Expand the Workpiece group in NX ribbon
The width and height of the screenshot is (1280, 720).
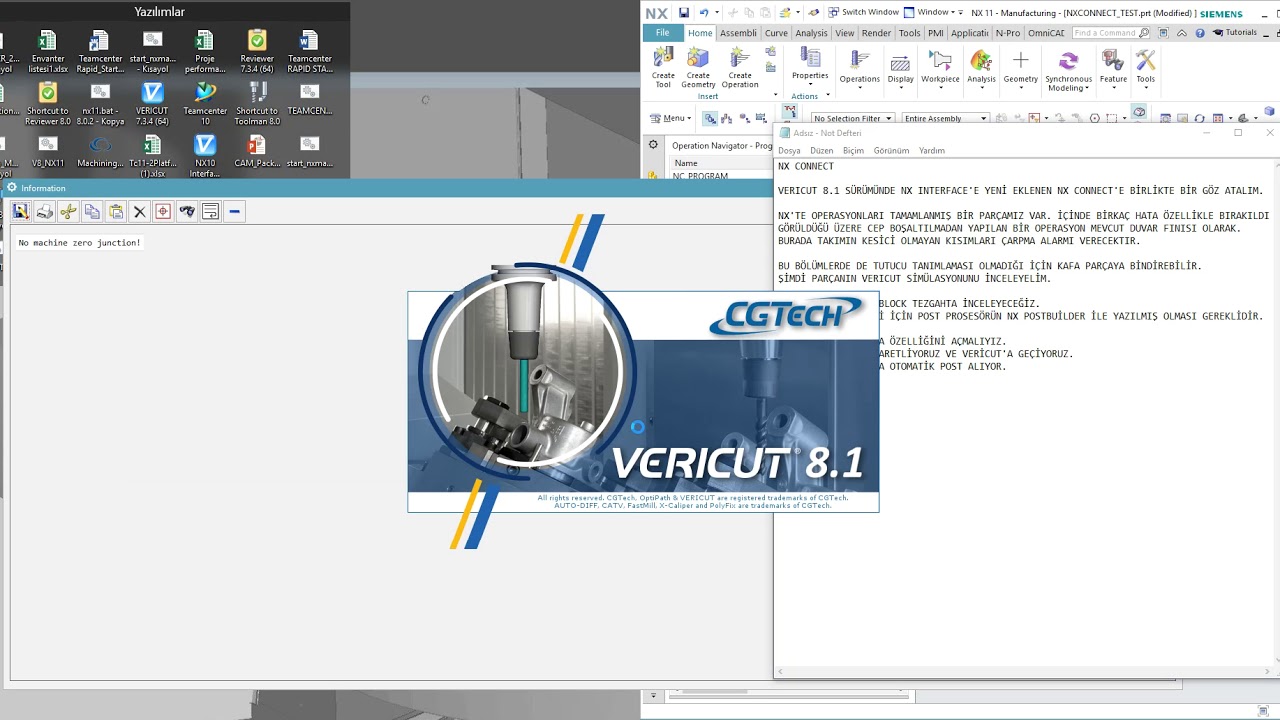940,69
